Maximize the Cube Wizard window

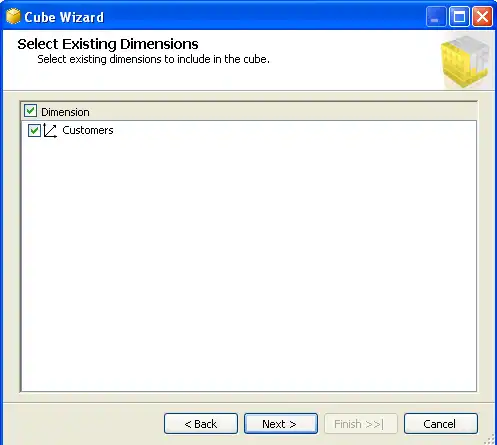459,16
